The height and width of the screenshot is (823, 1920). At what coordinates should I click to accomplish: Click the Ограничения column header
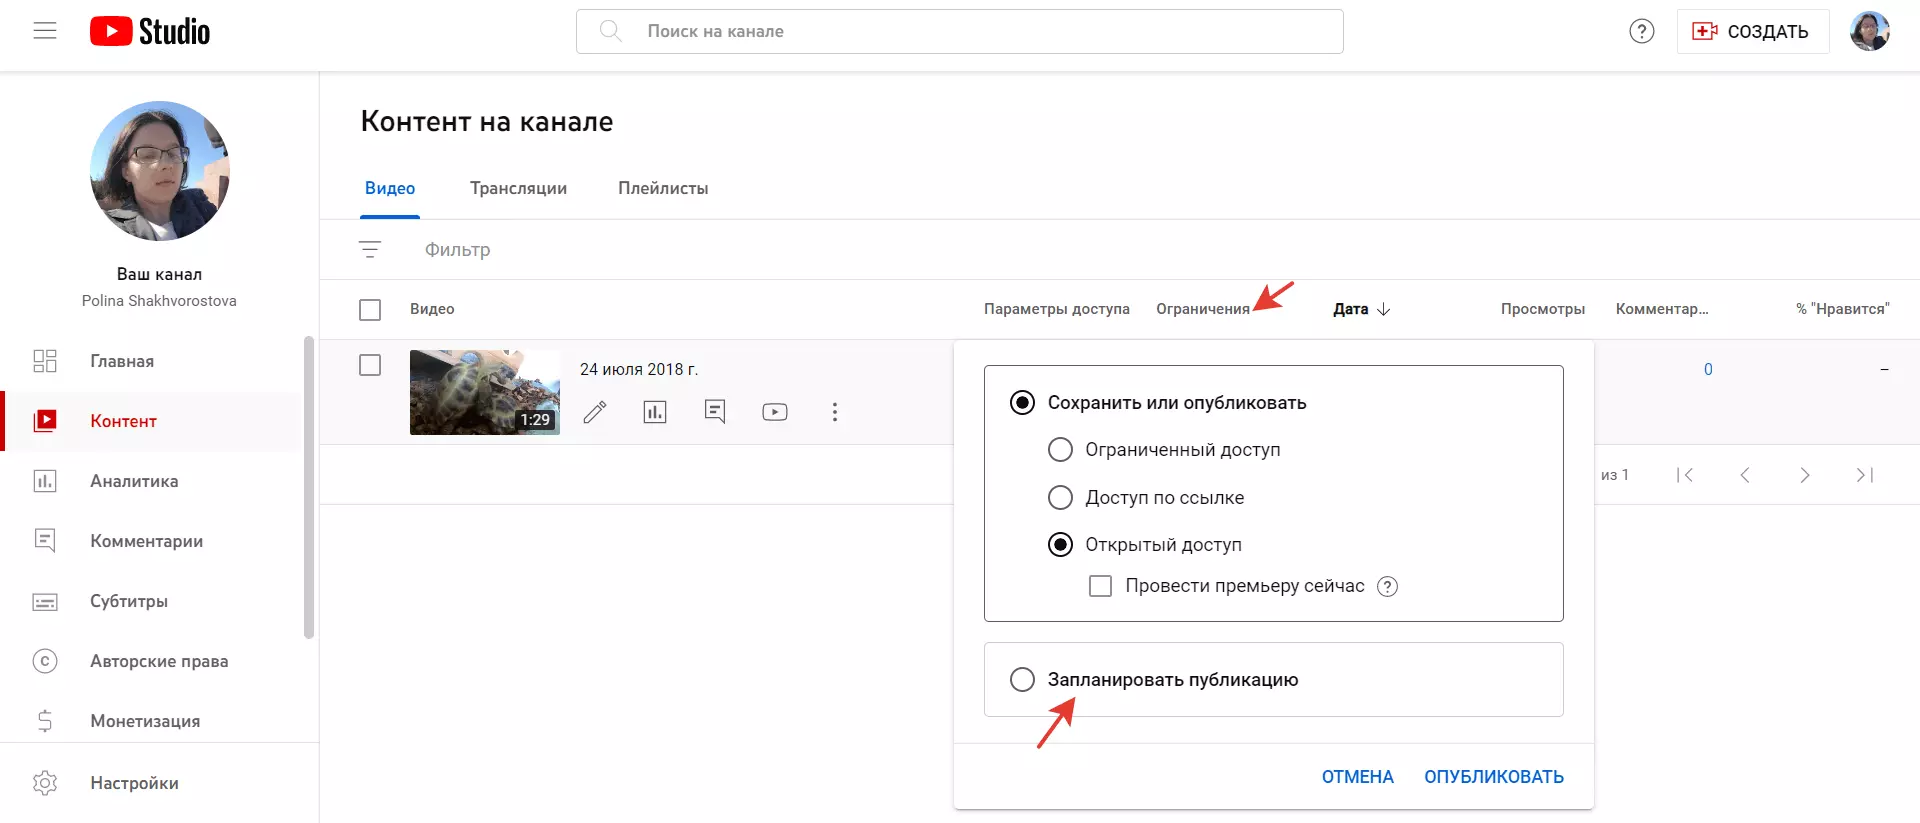click(1203, 309)
